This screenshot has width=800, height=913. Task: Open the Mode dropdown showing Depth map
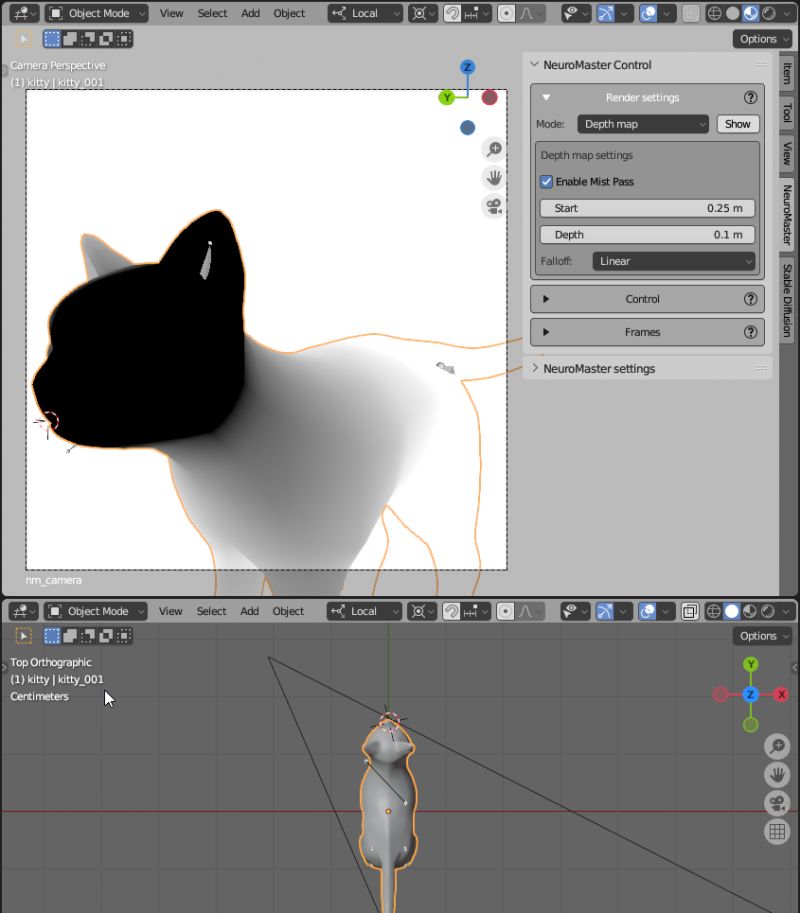(x=643, y=124)
